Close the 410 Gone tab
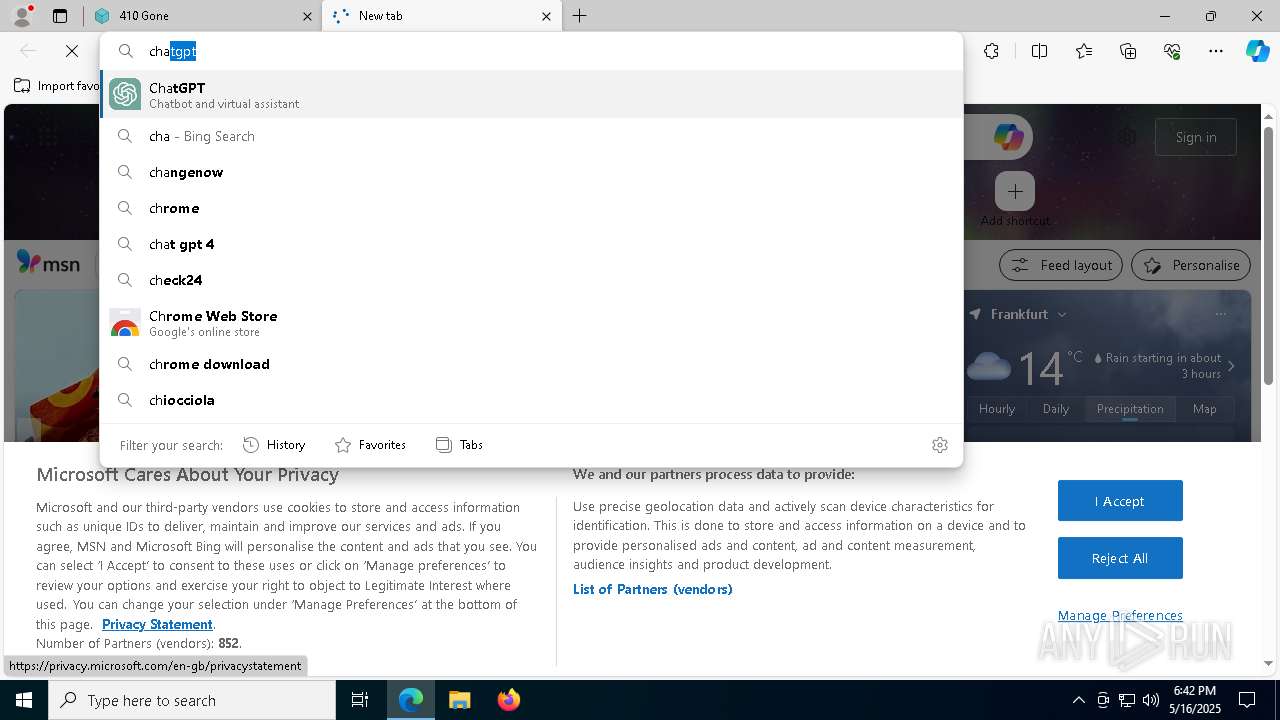Image resolution: width=1280 pixels, height=720 pixels. 307,16
